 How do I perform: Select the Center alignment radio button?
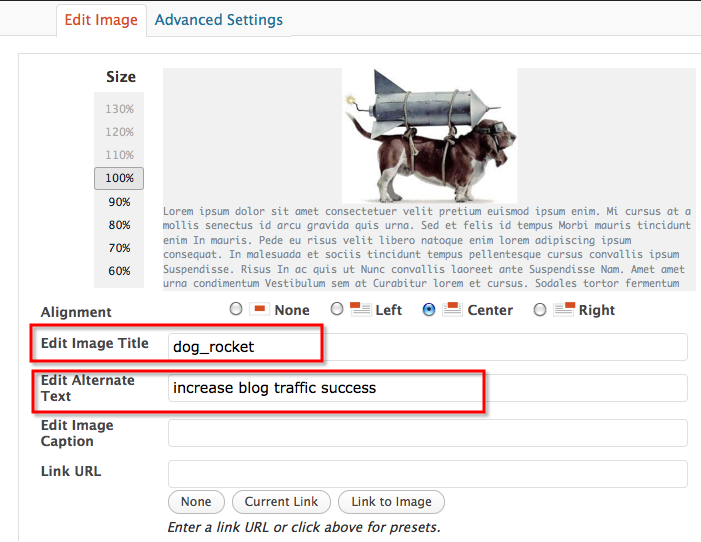click(429, 309)
